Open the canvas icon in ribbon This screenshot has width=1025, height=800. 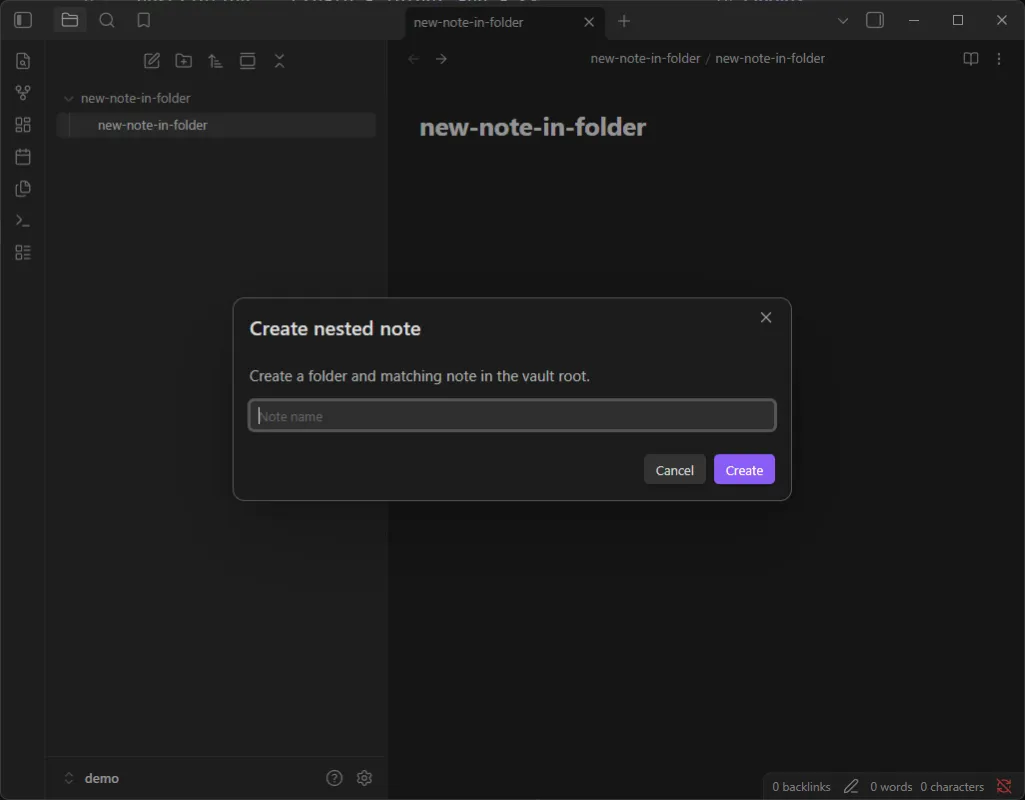[23, 125]
